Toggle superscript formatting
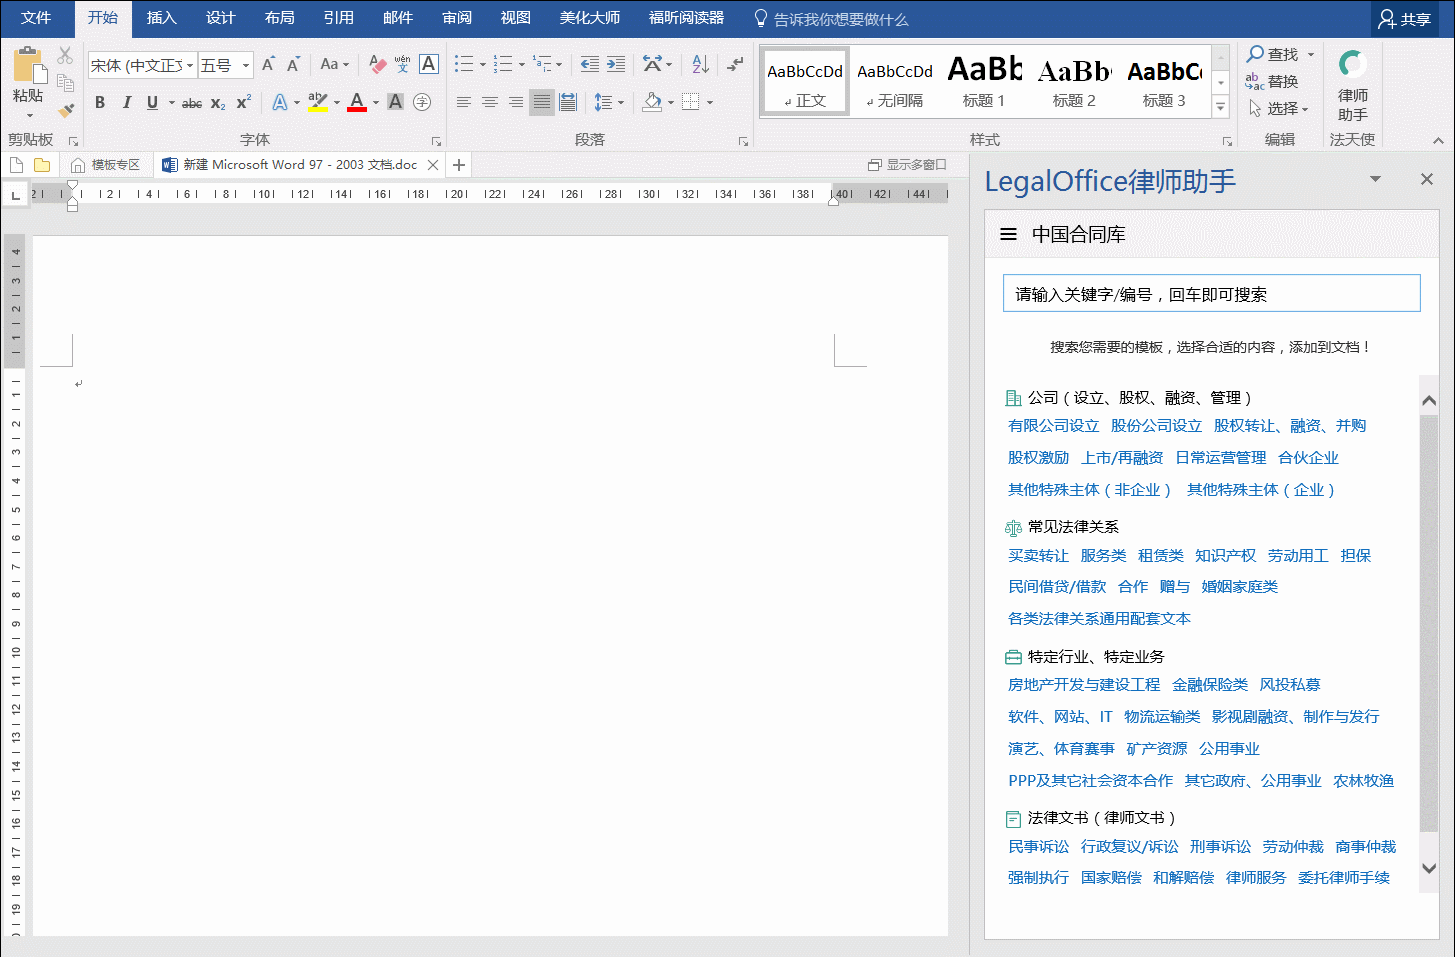The image size is (1455, 957). click(244, 102)
